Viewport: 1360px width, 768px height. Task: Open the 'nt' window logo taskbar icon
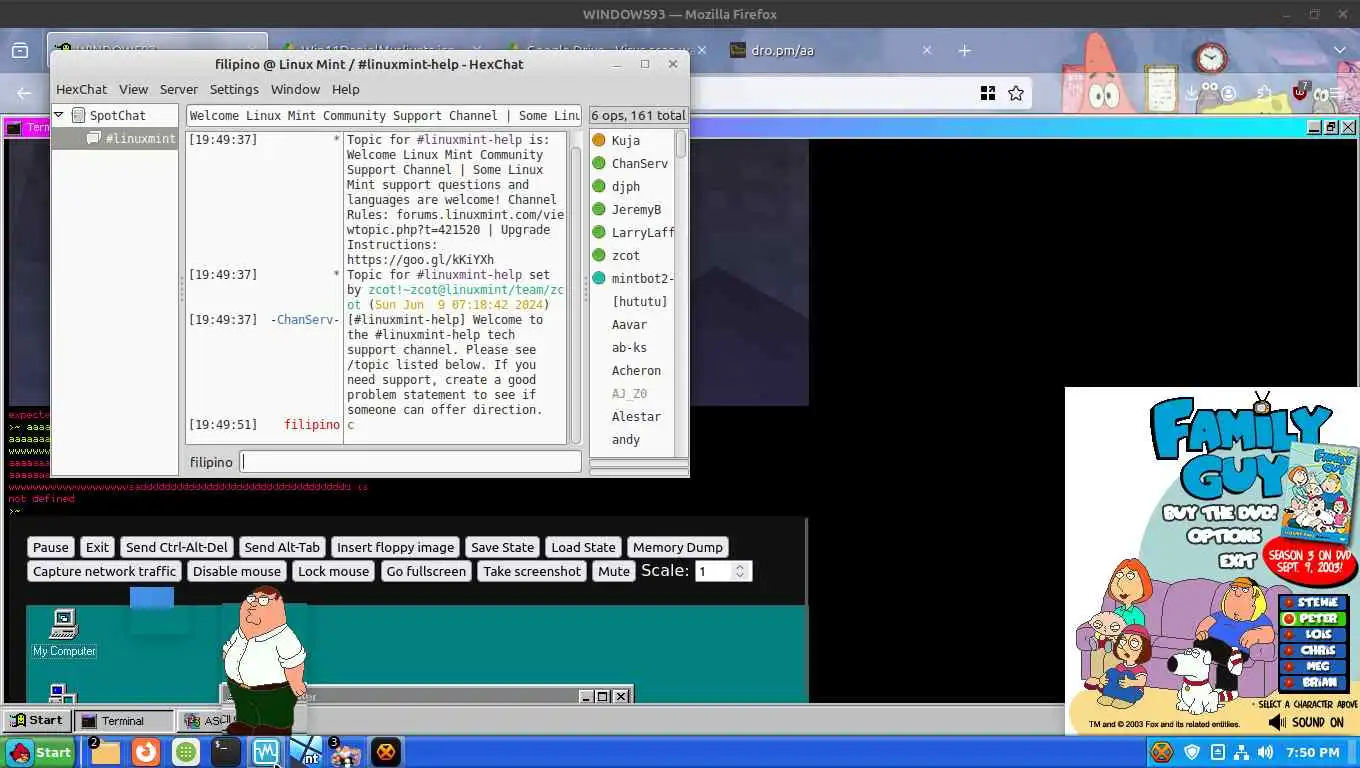pyautogui.click(x=306, y=752)
